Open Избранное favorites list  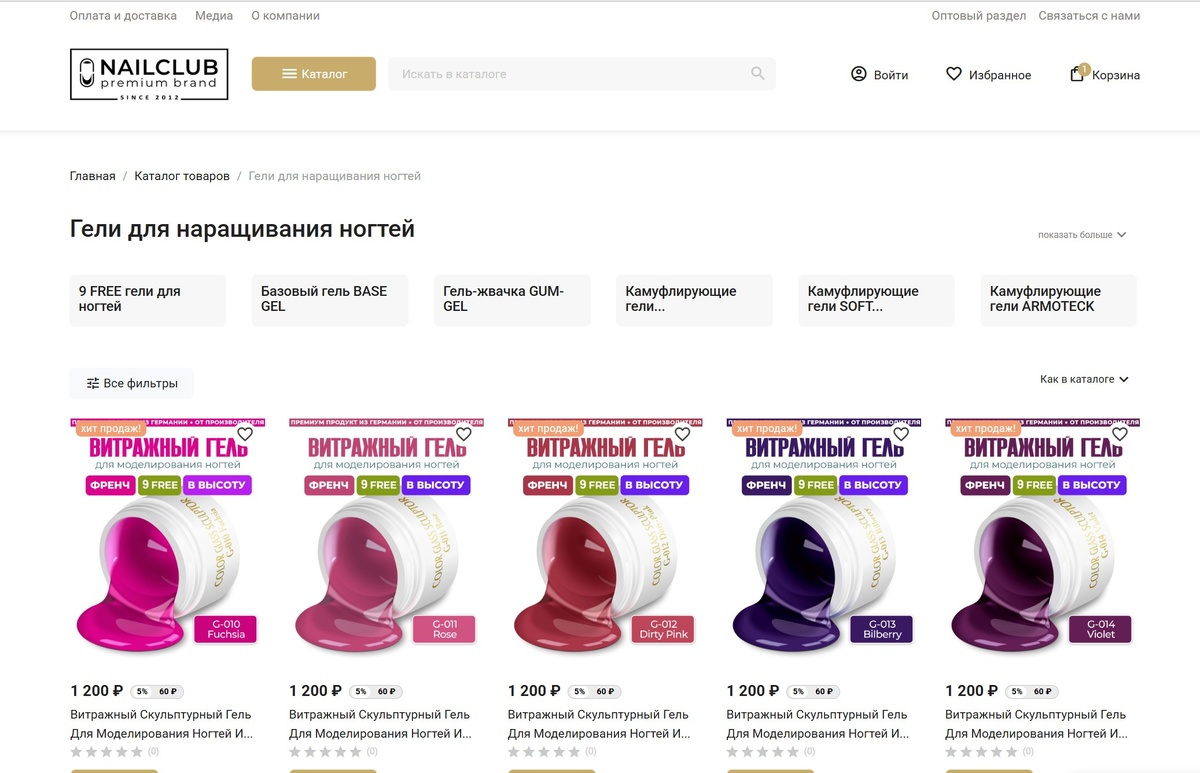click(1000, 75)
